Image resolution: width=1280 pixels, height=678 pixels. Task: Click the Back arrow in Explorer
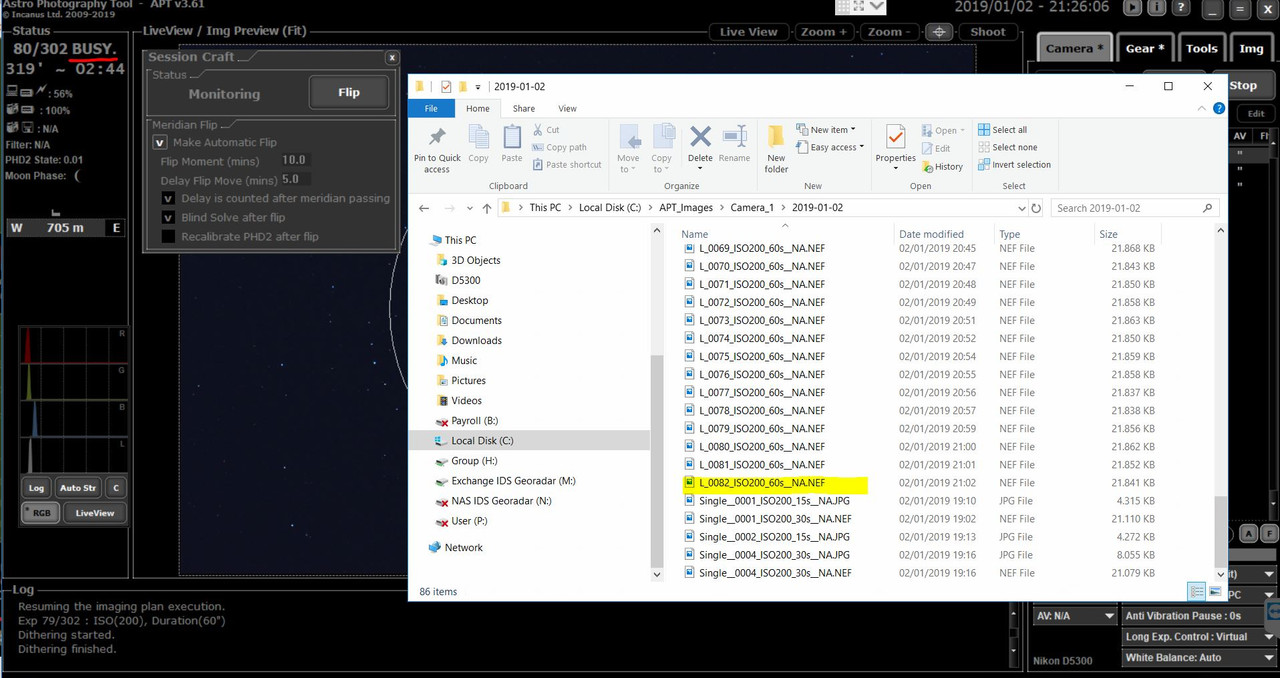click(x=424, y=208)
